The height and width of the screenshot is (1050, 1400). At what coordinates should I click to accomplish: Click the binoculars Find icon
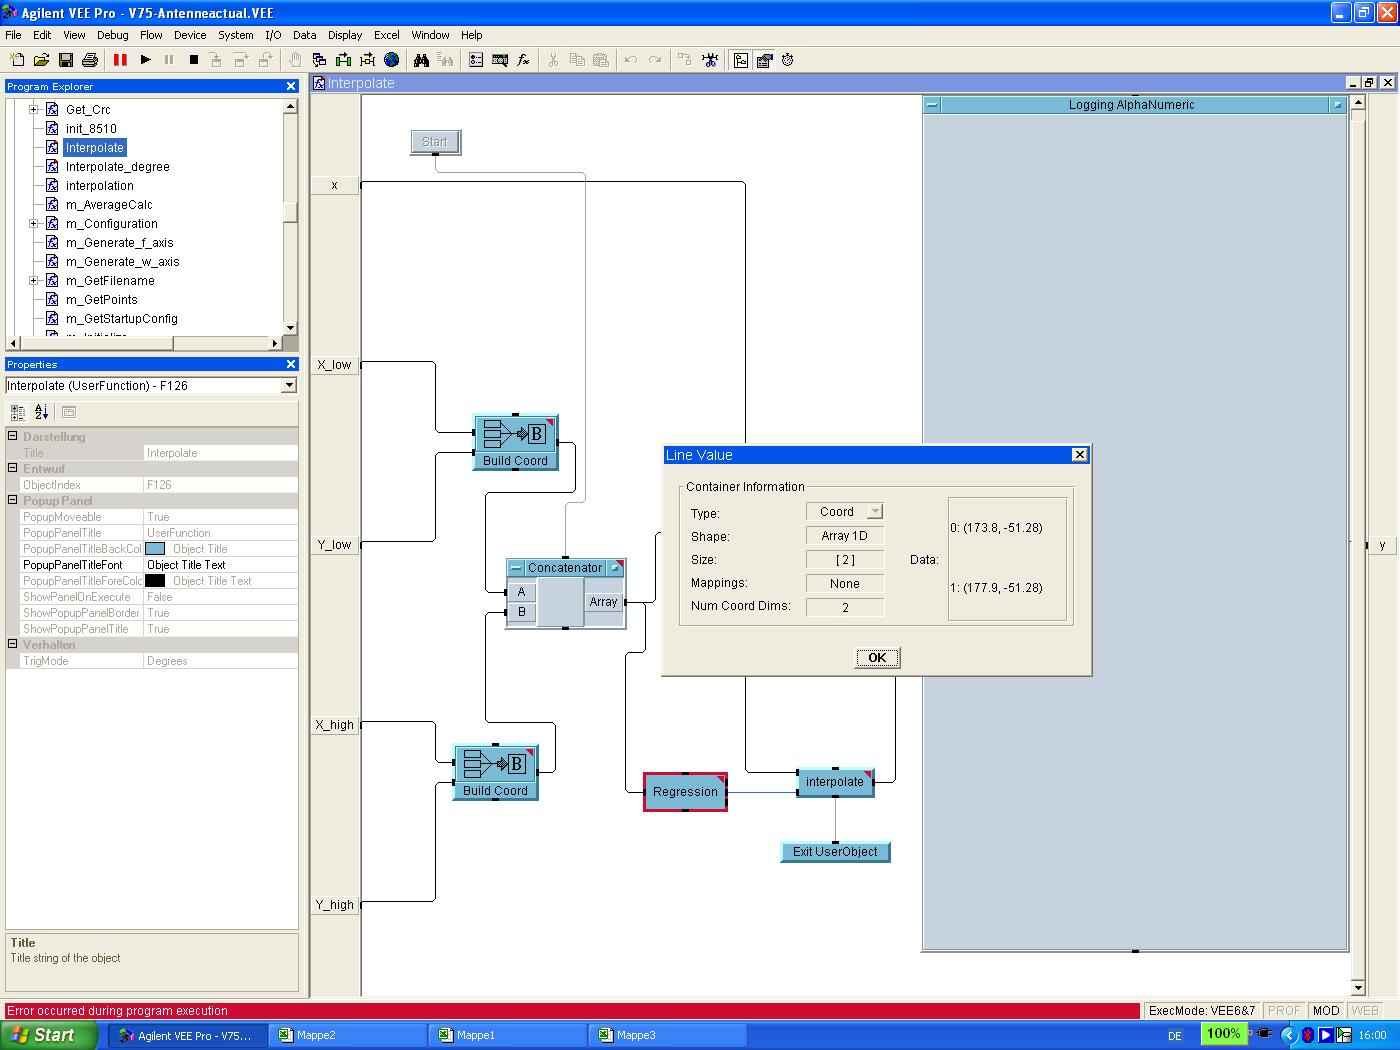(421, 60)
